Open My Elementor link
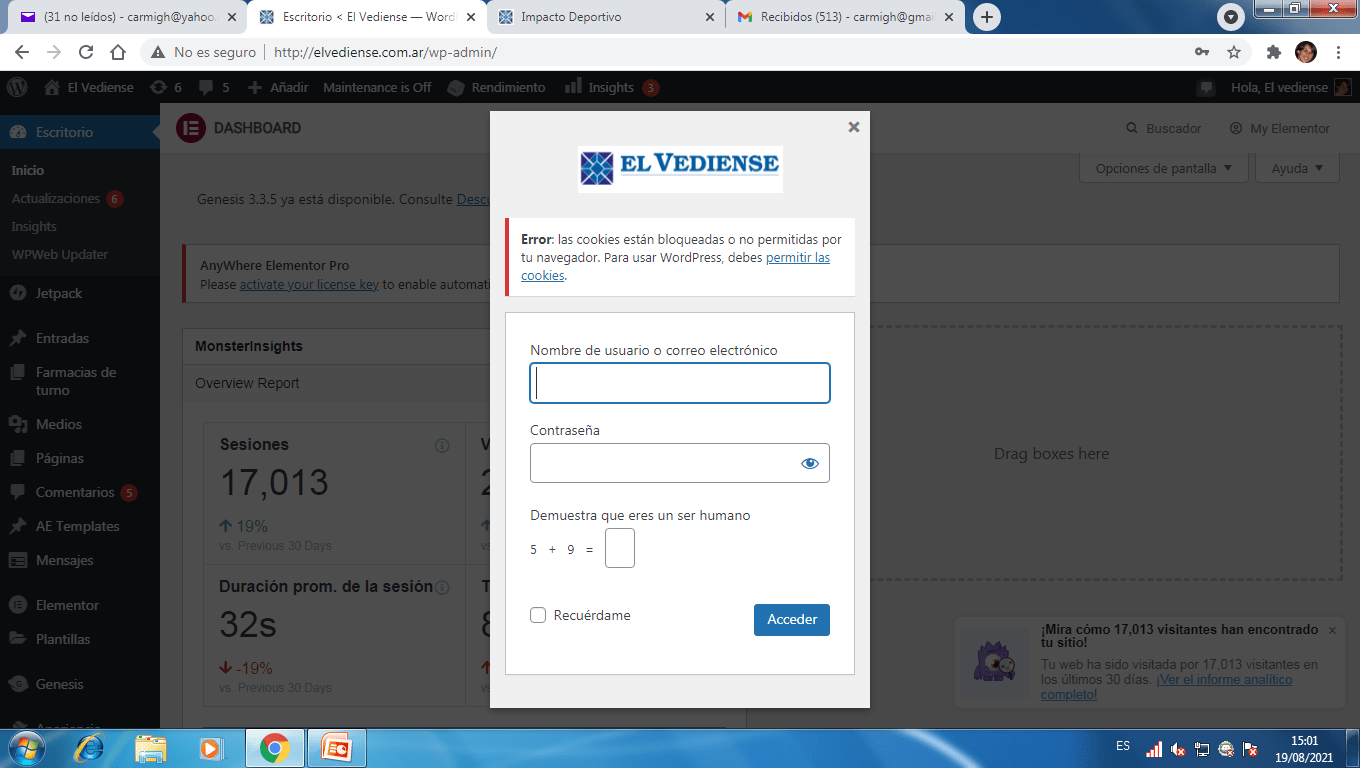The width and height of the screenshot is (1360, 768). (1280, 128)
